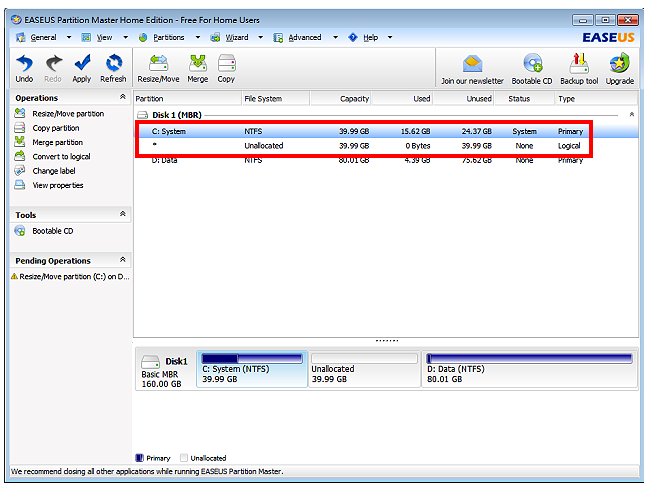Viewport: 654px width, 488px height.
Task: Sort by the Partition column header
Action: pyautogui.click(x=187, y=98)
